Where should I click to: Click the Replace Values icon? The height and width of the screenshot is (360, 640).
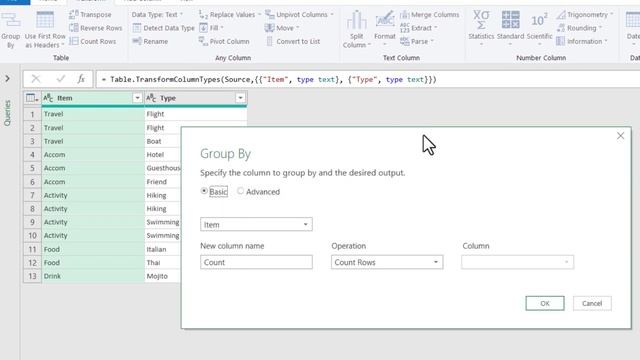203,15
